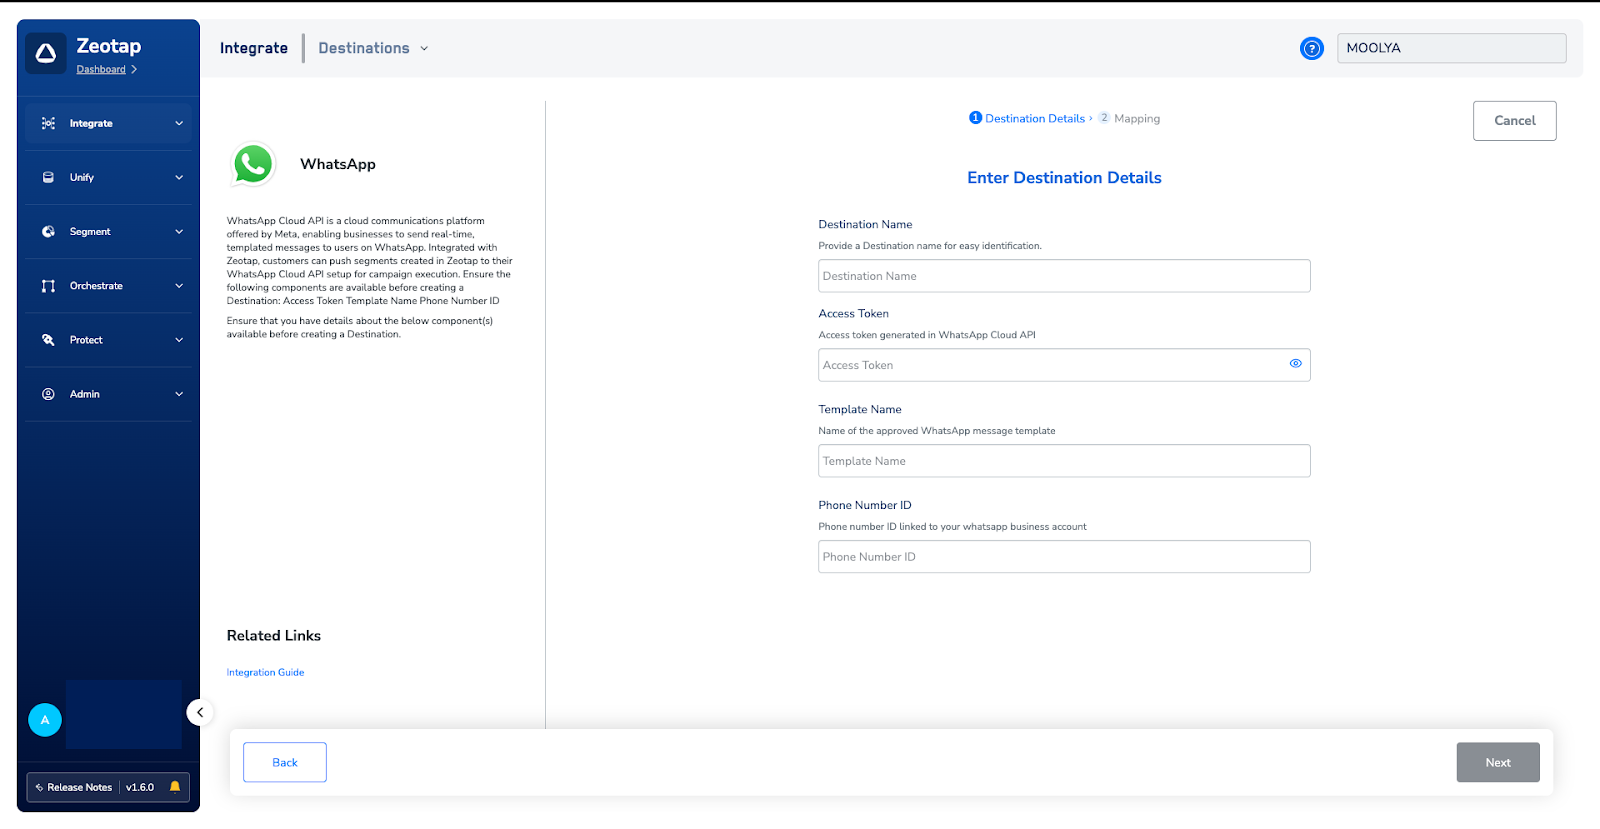Image resolution: width=1600 pixels, height=829 pixels.
Task: Focus the Template Name input field
Action: [1064, 461]
